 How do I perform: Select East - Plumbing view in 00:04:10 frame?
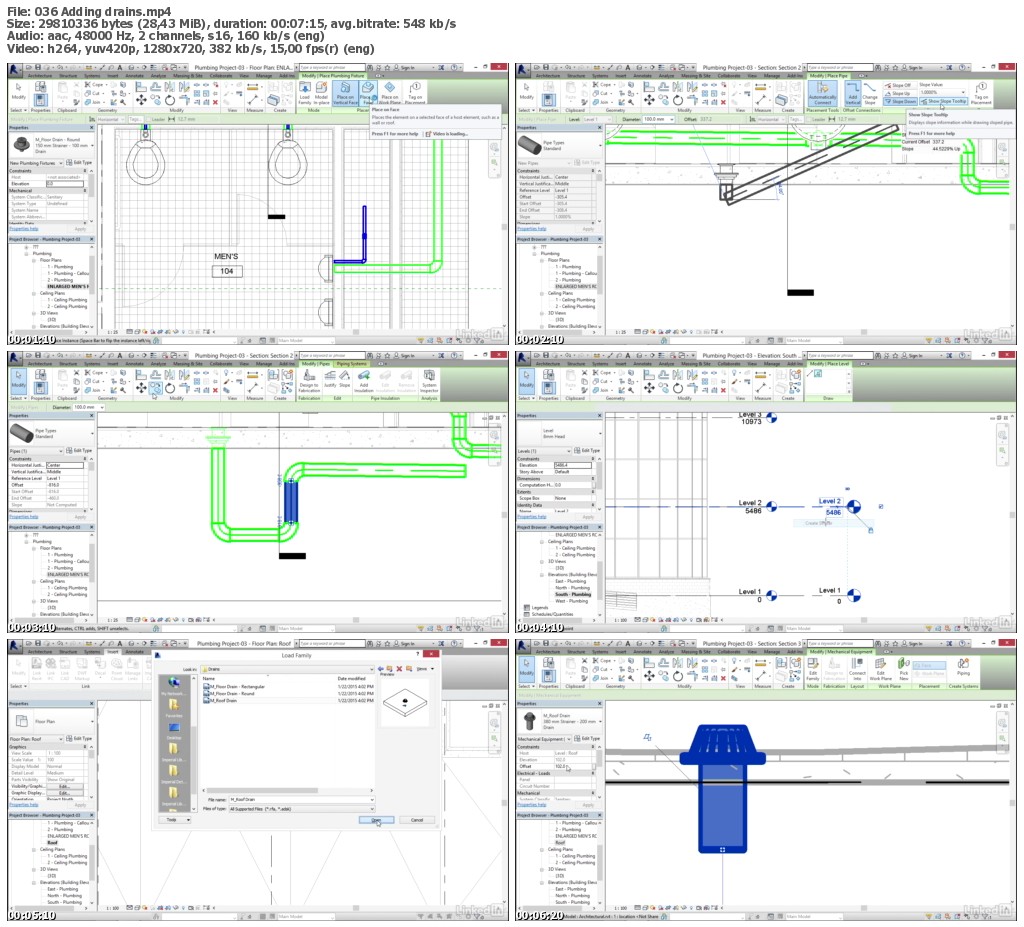pyautogui.click(x=571, y=581)
